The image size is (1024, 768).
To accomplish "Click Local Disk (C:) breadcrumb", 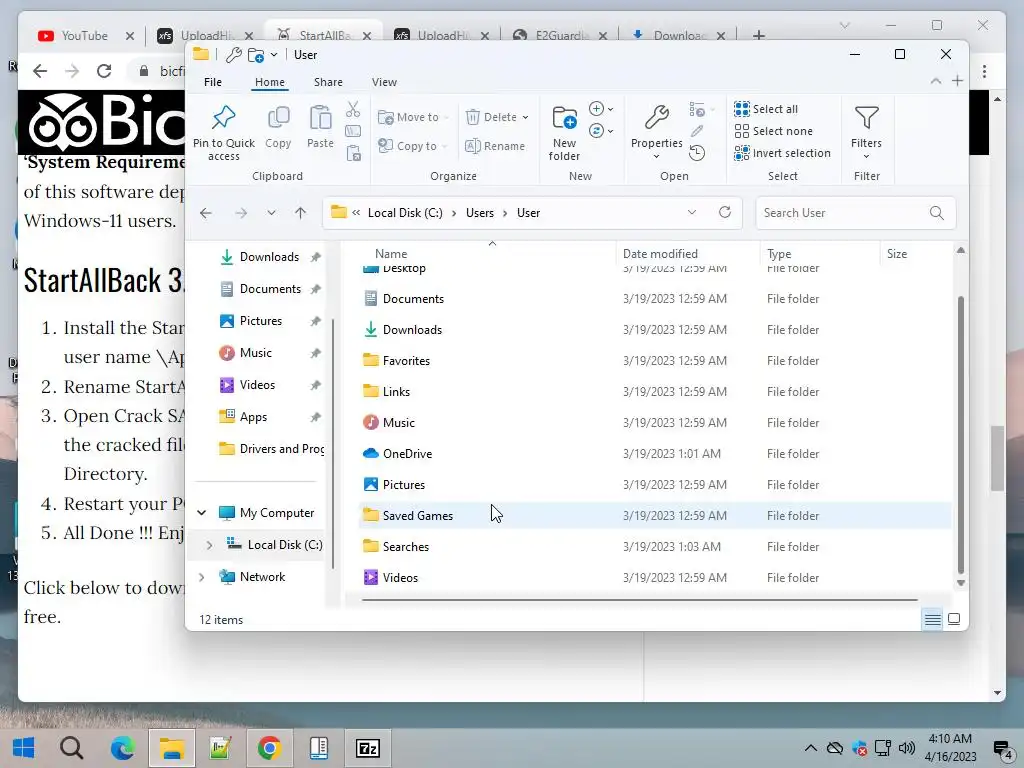I will point(405,213).
